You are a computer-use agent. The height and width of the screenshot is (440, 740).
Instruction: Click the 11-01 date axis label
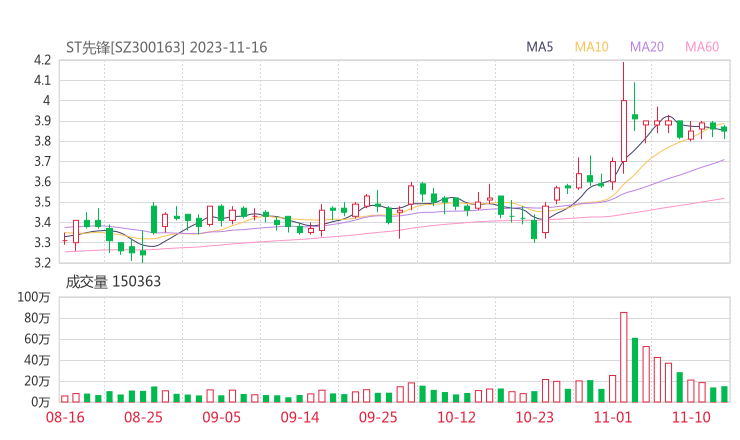click(x=613, y=417)
